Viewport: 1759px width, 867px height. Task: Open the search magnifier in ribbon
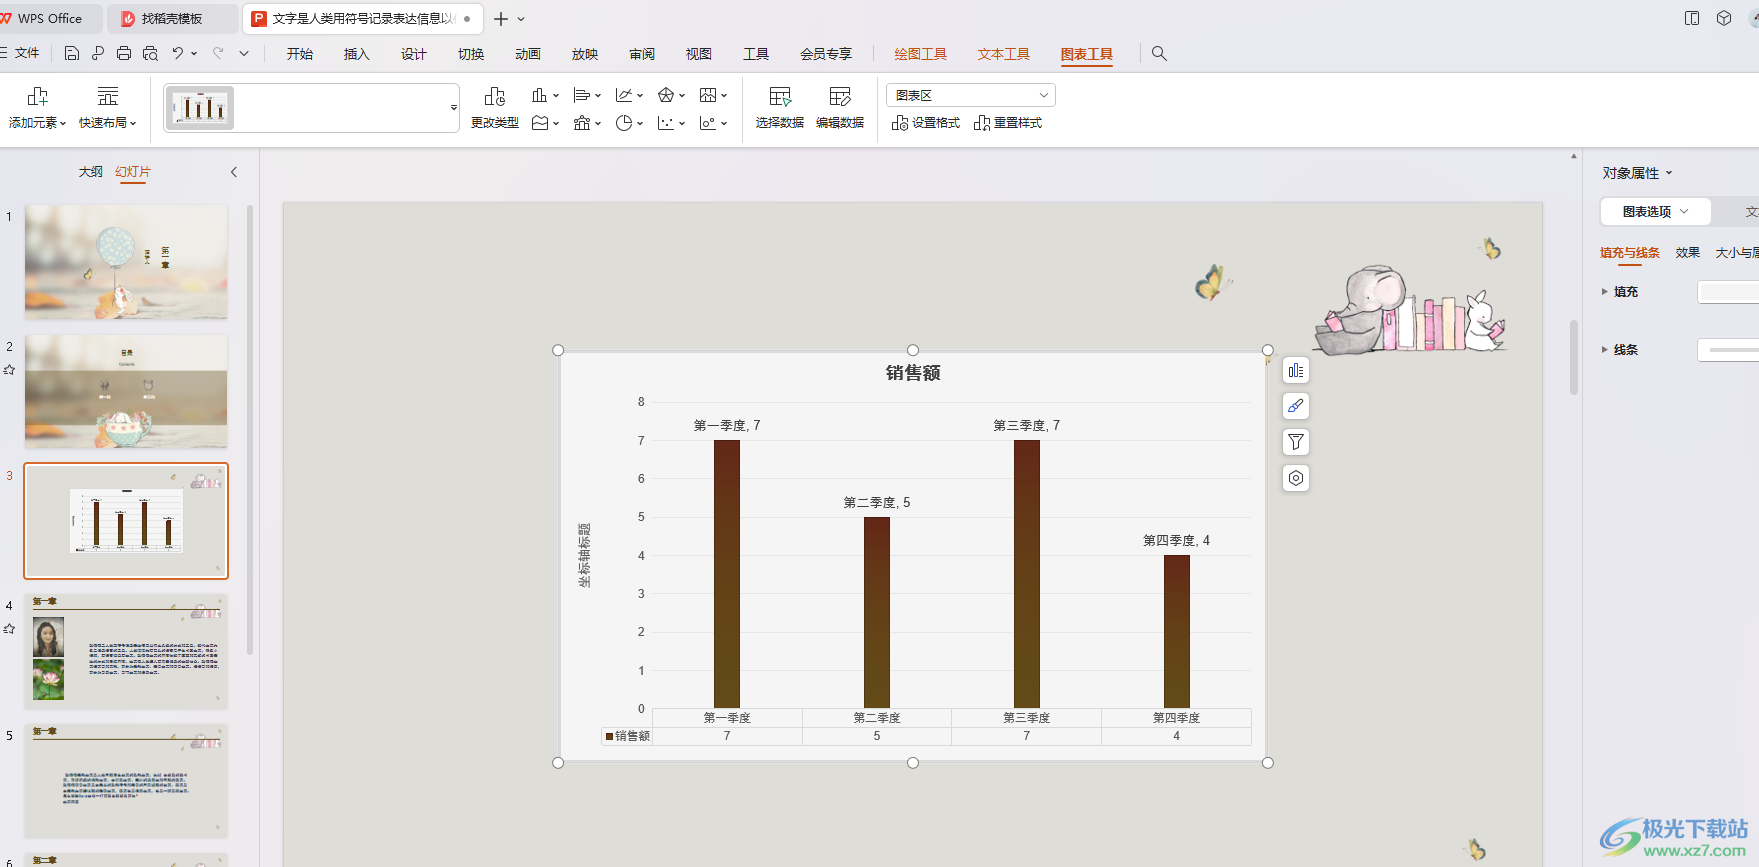point(1159,54)
